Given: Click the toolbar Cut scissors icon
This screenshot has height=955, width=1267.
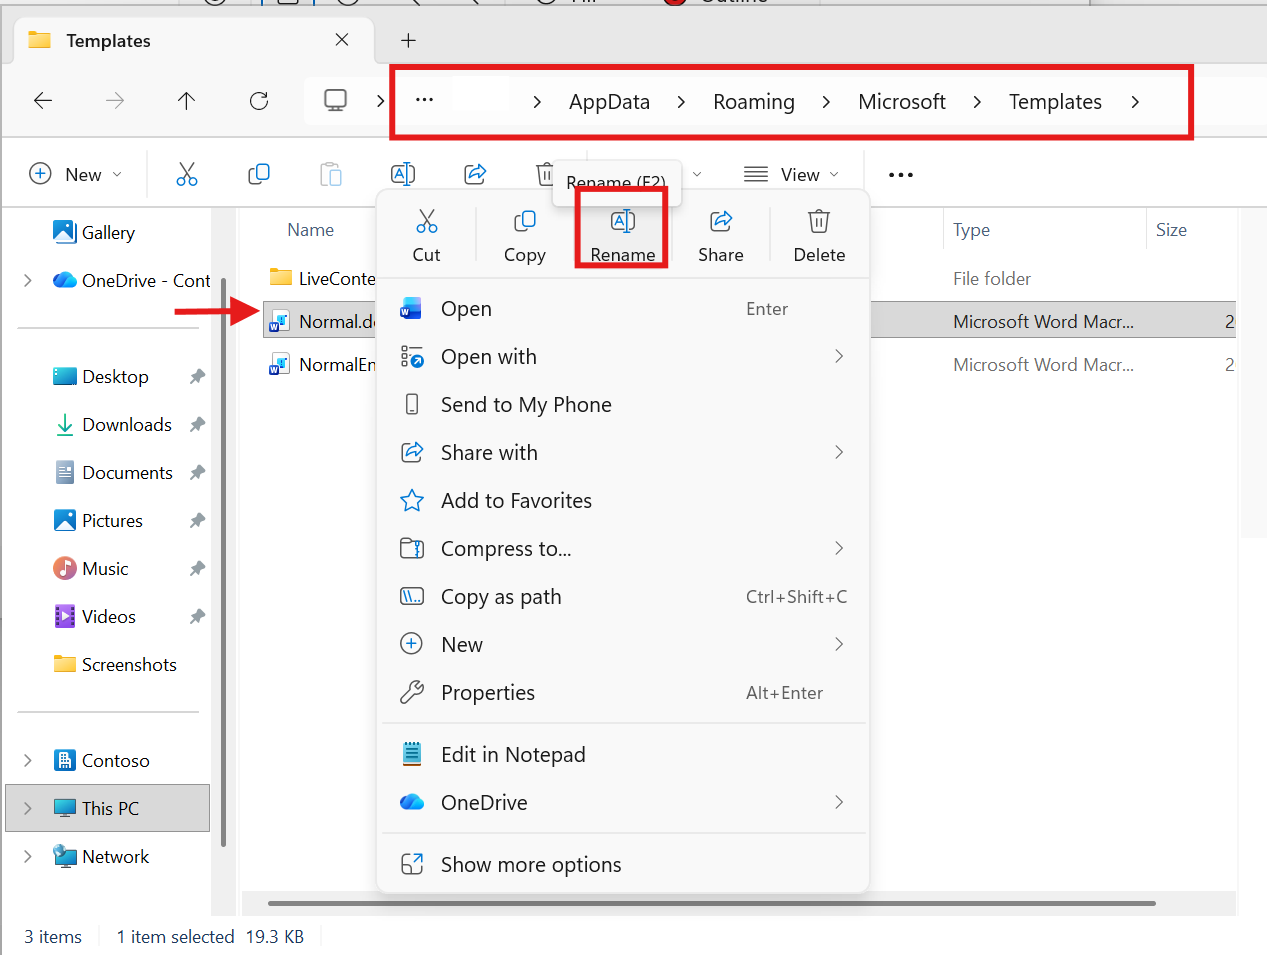Looking at the screenshot, I should coord(187,174).
